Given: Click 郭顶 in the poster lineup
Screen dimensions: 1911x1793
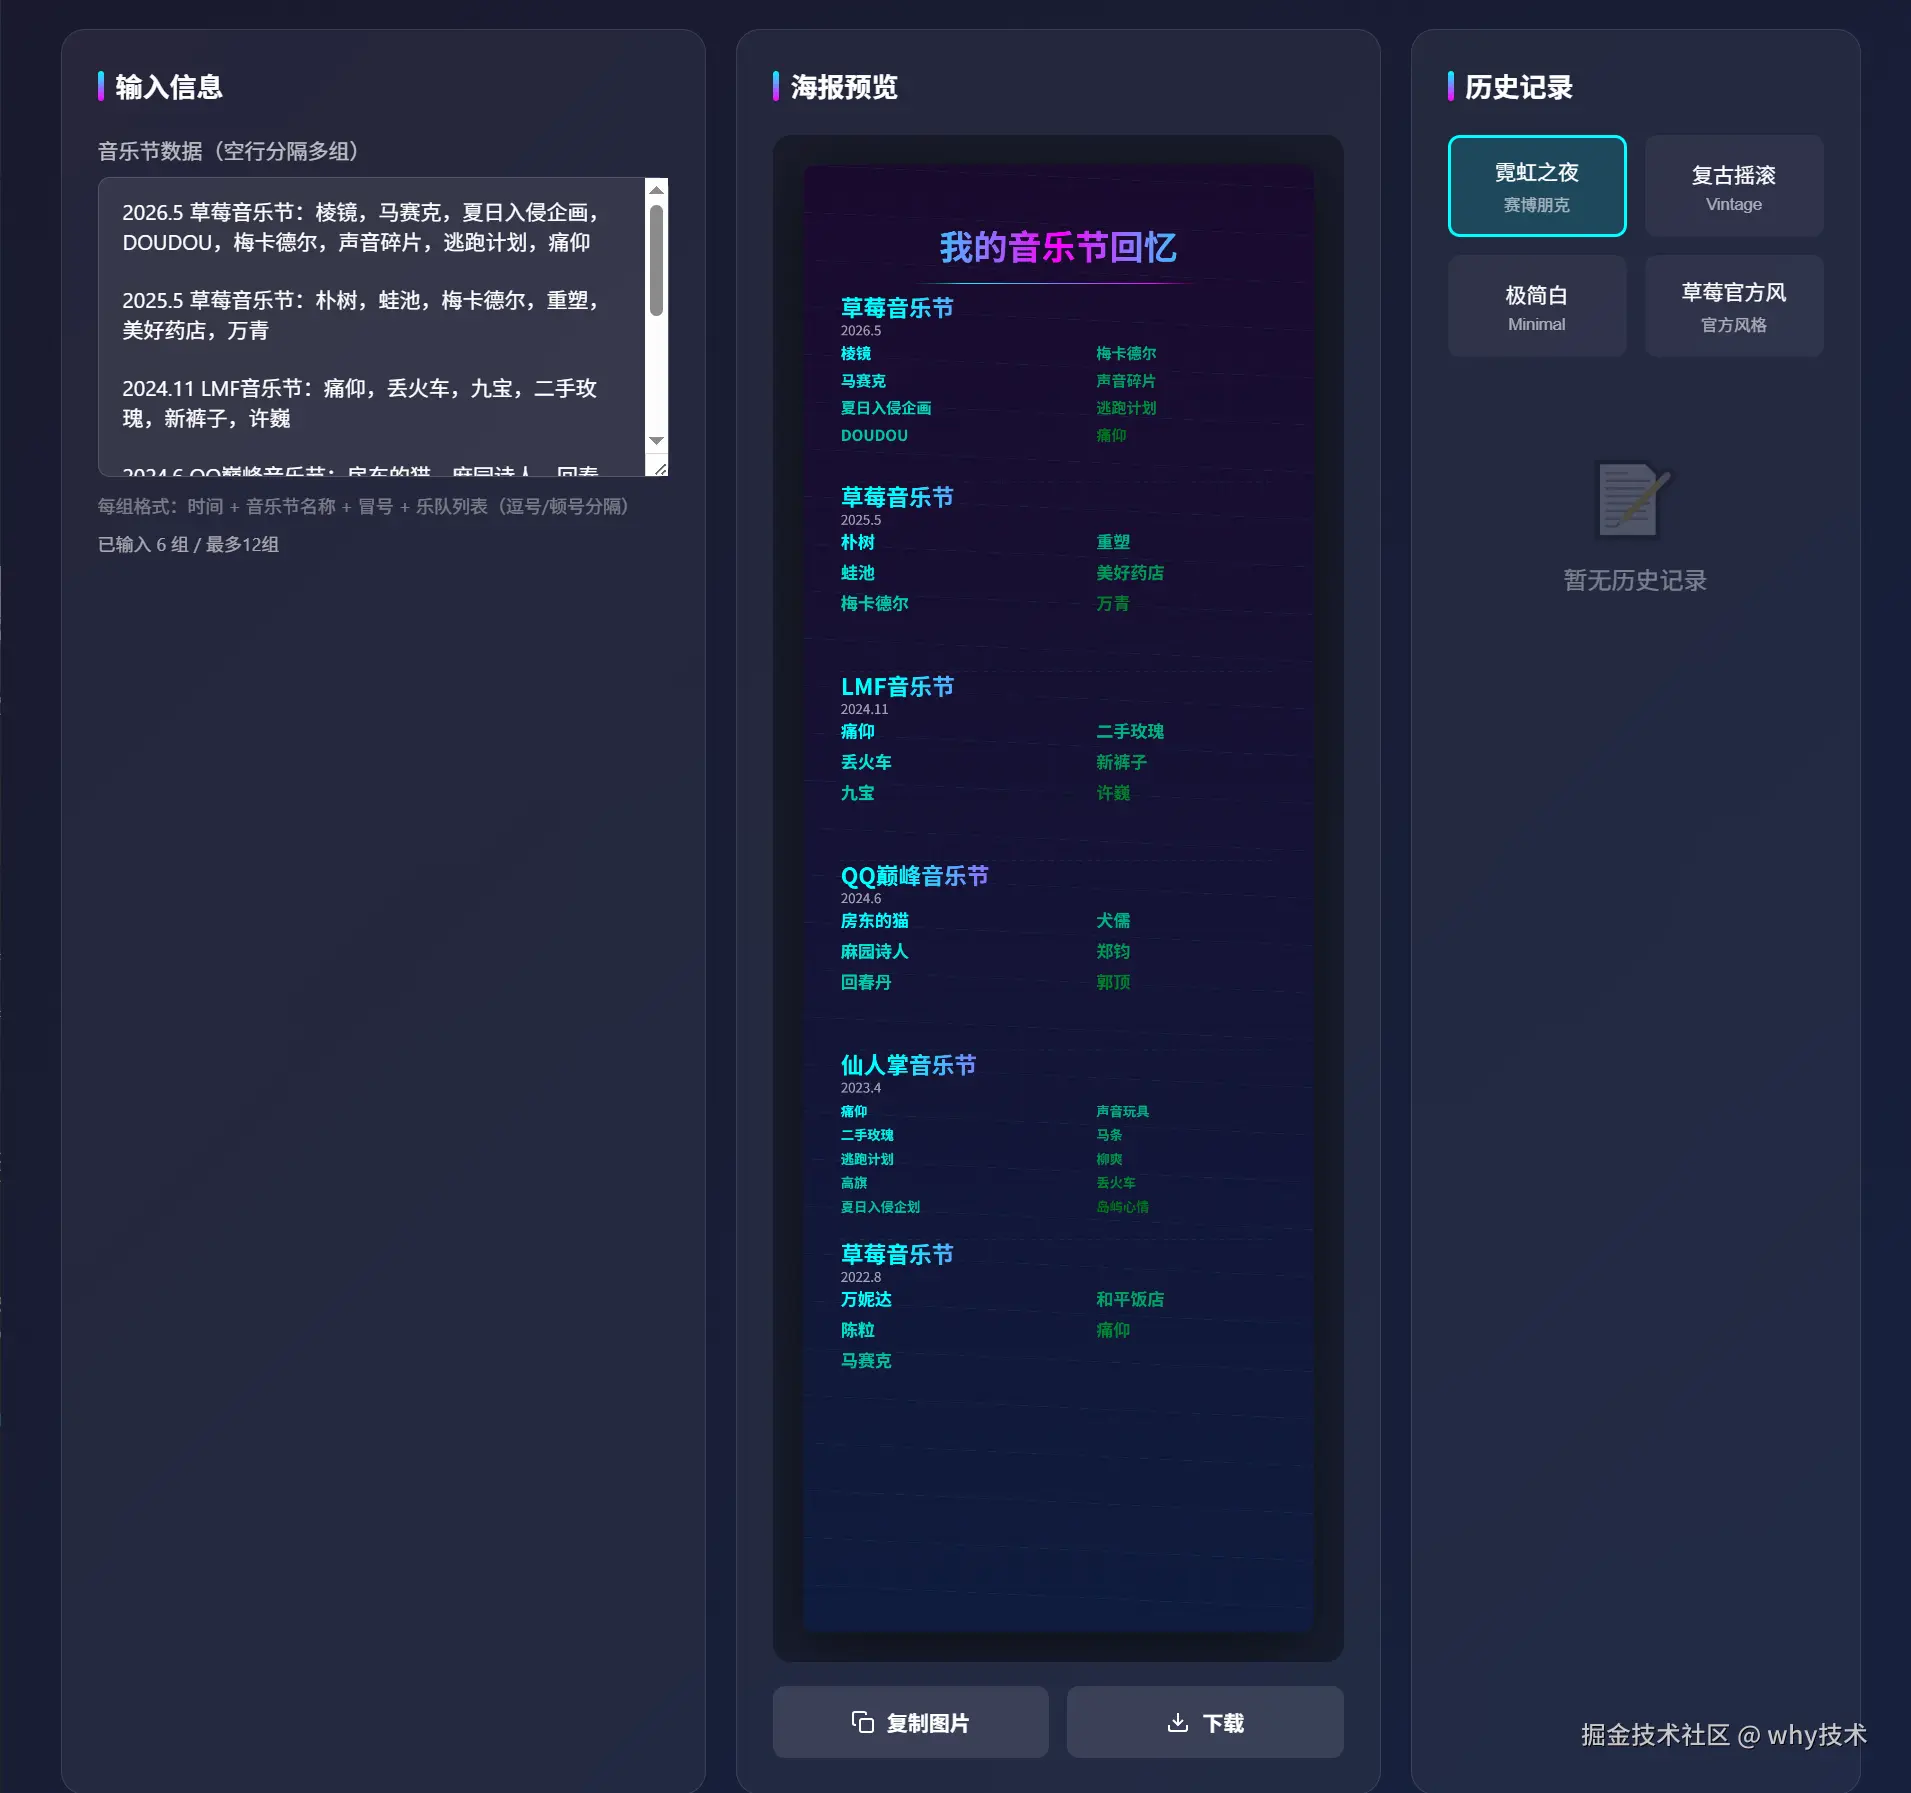Looking at the screenshot, I should 1113,982.
